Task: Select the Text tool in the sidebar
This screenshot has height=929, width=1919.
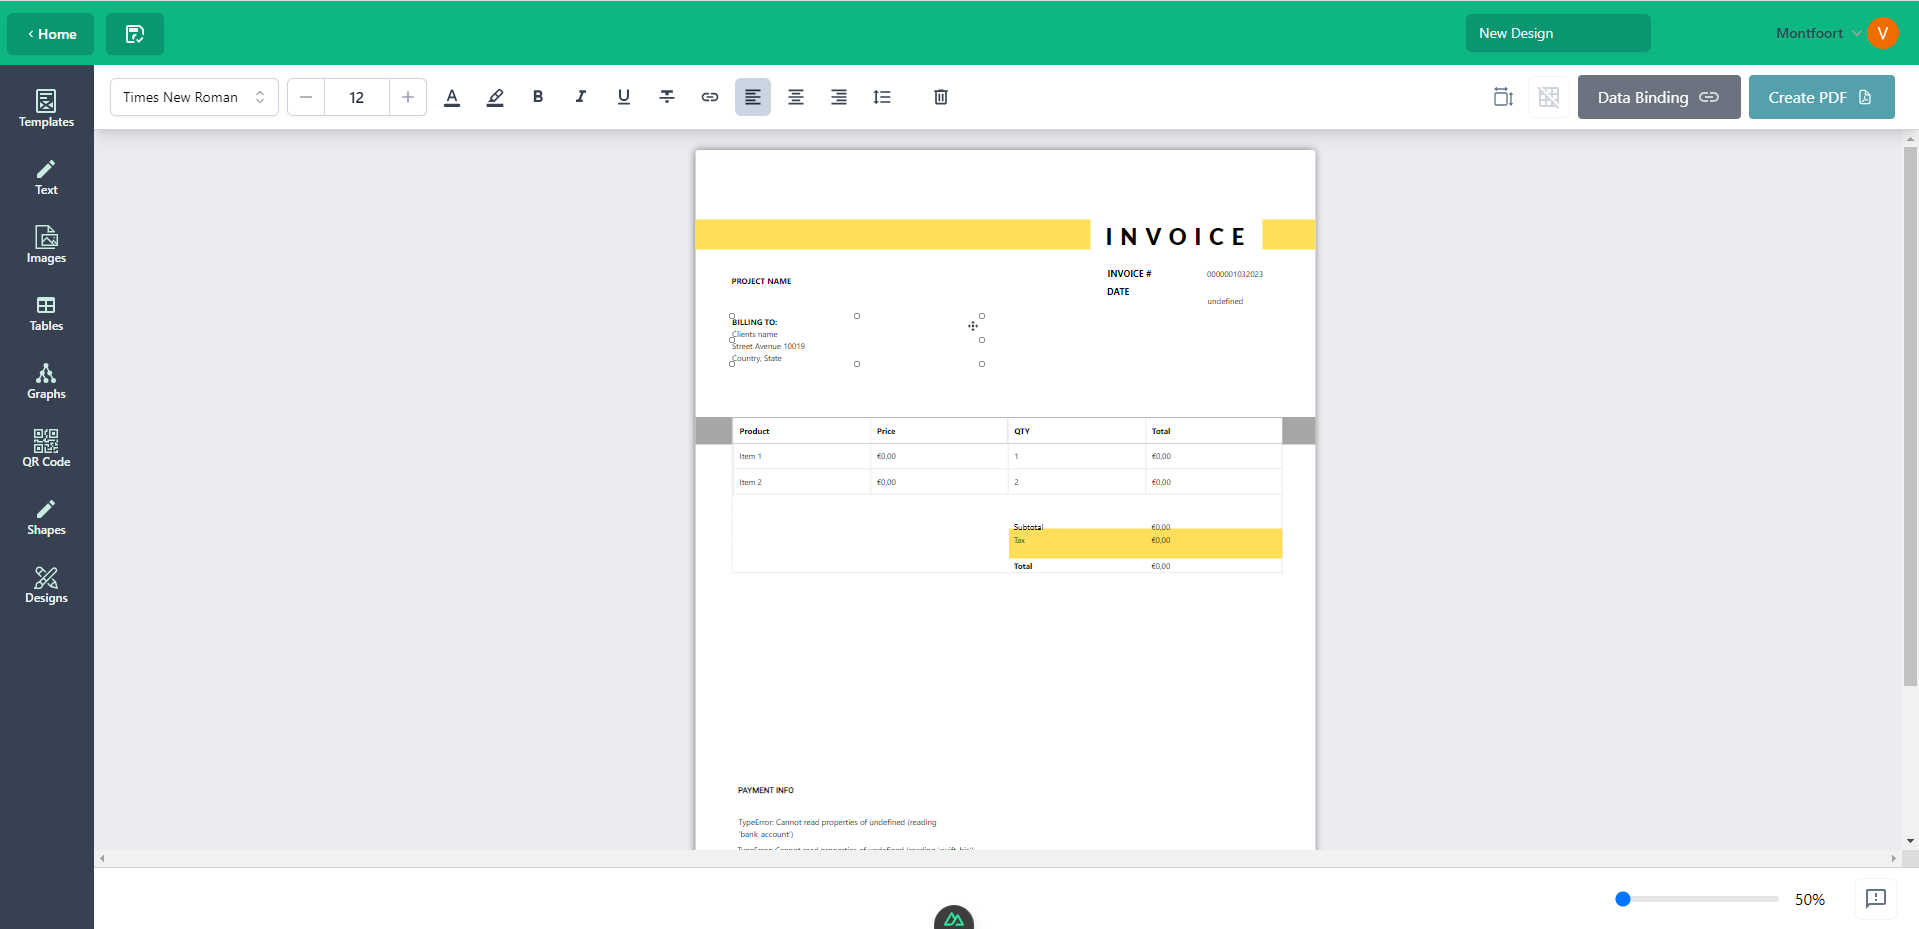Action: [45, 177]
